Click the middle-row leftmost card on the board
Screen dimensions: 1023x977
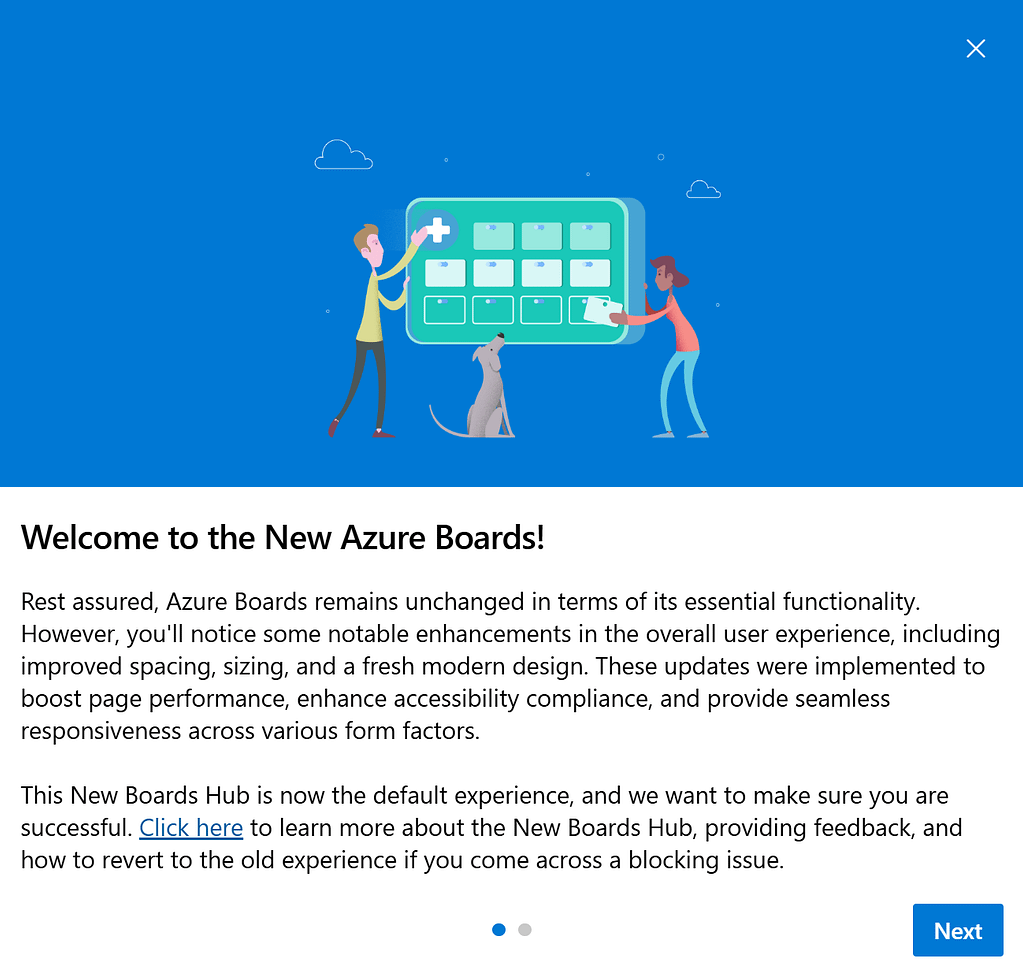445,272
